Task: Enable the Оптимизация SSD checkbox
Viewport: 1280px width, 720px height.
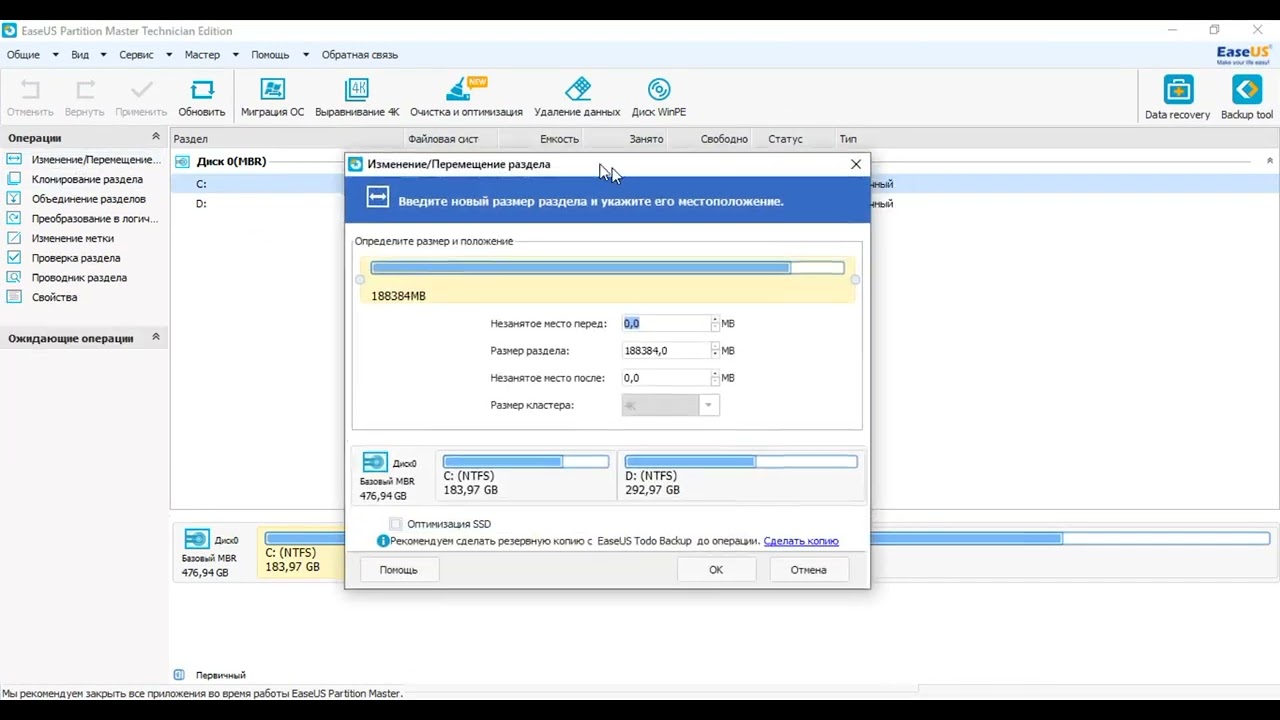Action: (396, 524)
